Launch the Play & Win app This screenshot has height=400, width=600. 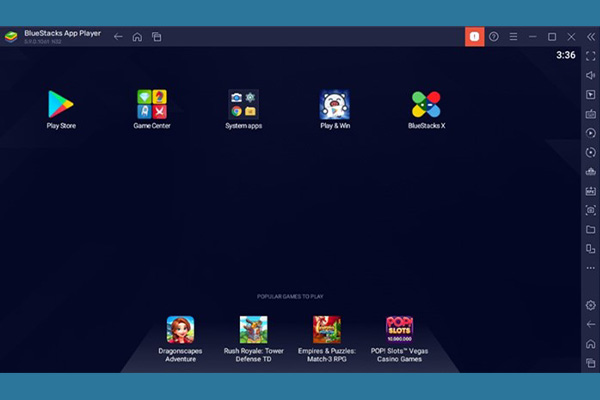coord(335,109)
